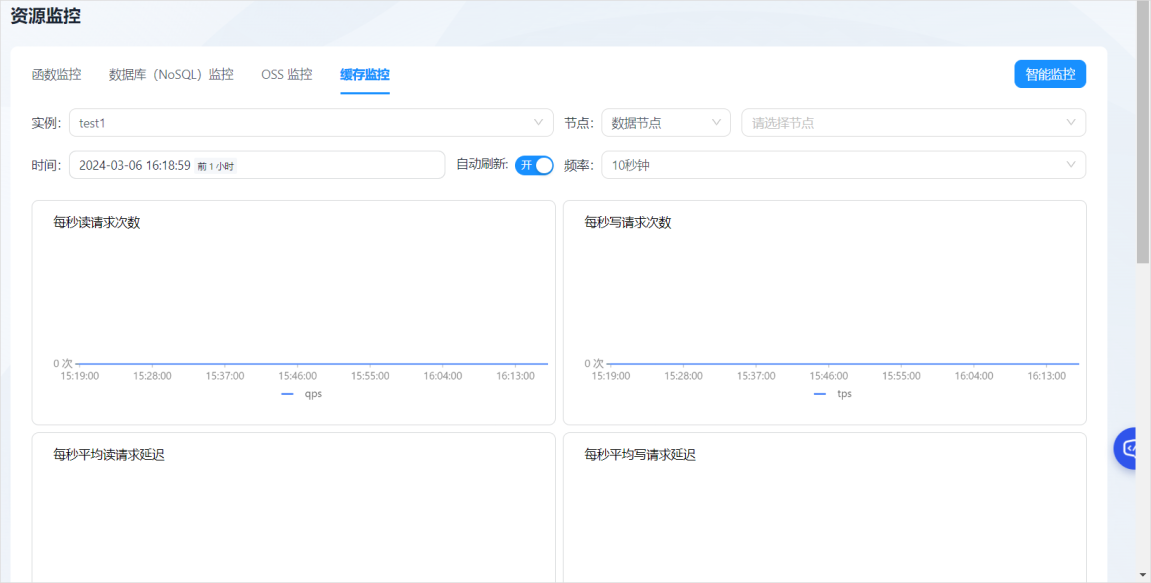Toggle the qps legend in read requests chart
The height and width of the screenshot is (583, 1151).
[302, 394]
